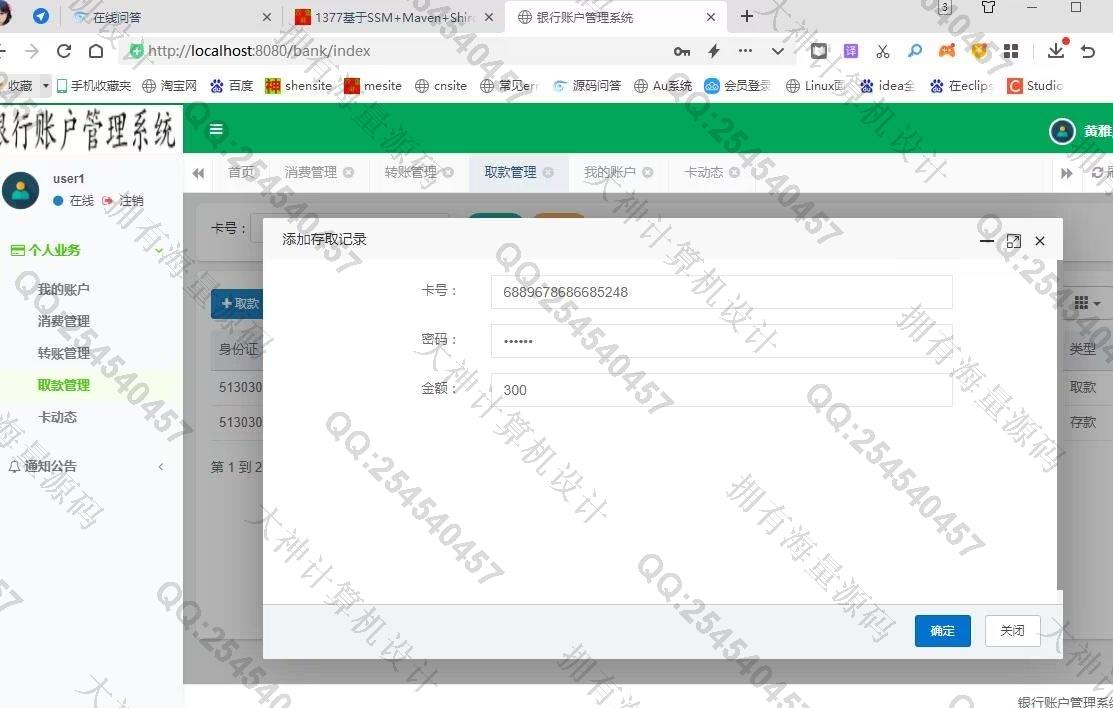The image size is (1113, 708).
Task: Close the 消费管理 page tab
Action: point(349,173)
